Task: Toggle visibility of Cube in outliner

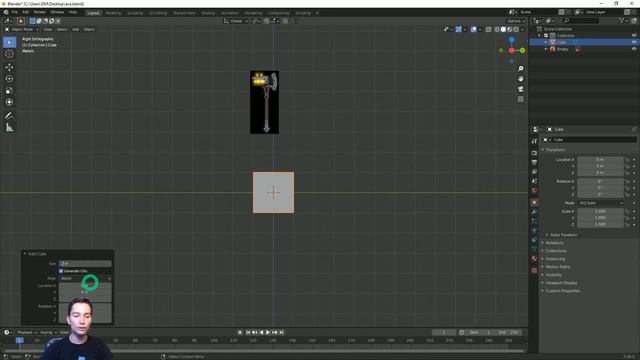Action: (634, 42)
